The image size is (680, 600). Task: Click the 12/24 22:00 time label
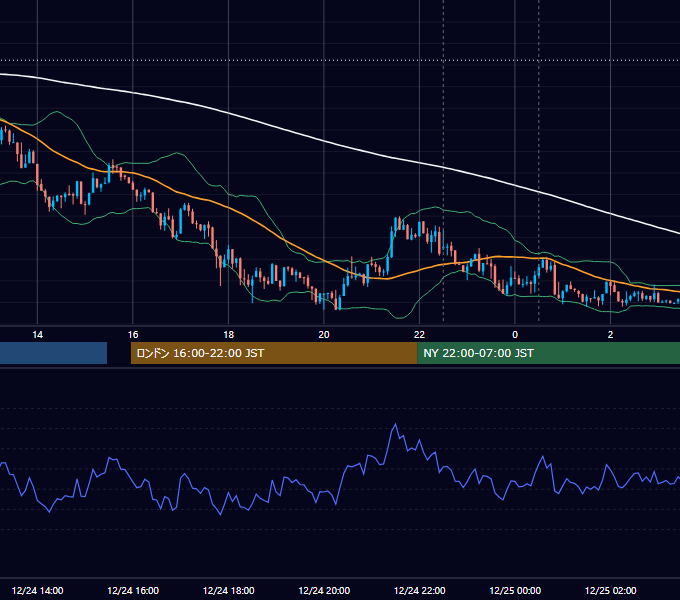(x=419, y=590)
